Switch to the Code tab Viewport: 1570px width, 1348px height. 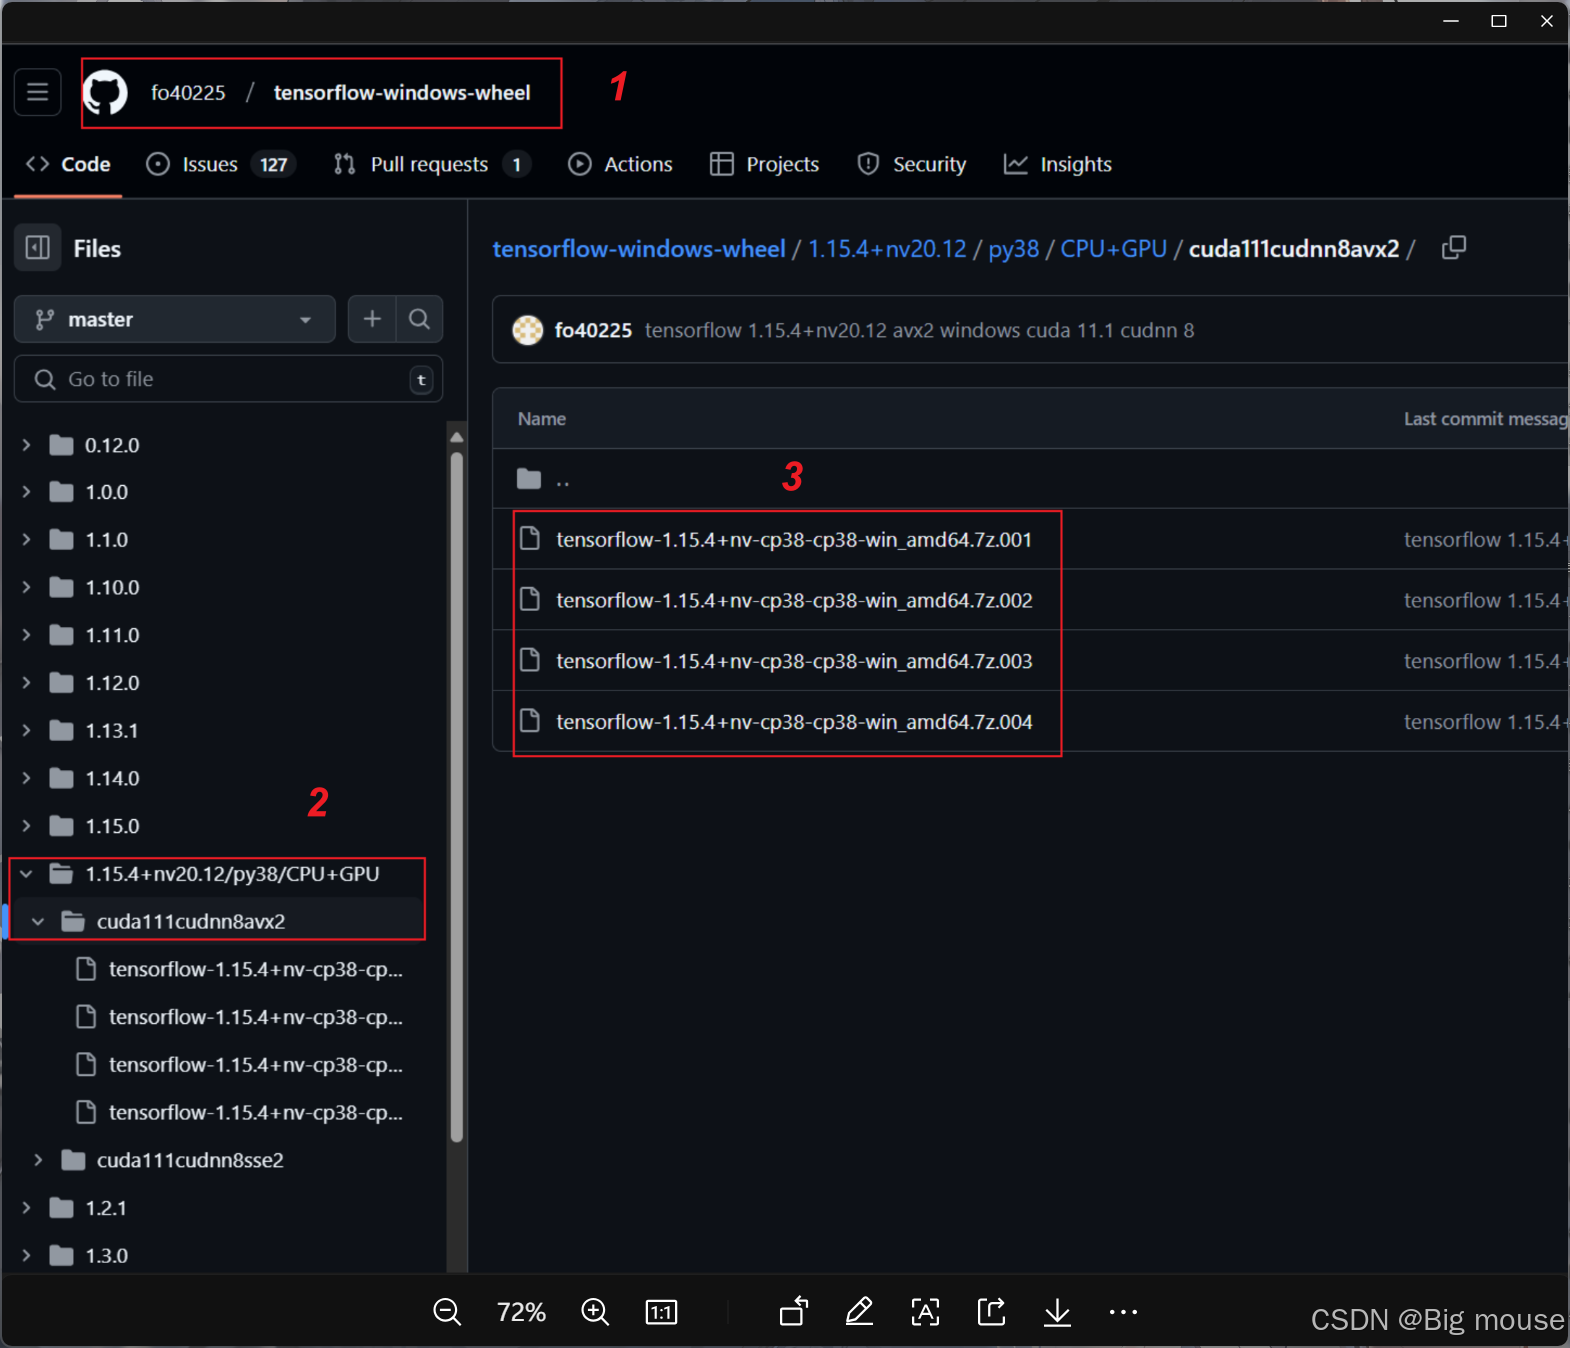tap(69, 164)
